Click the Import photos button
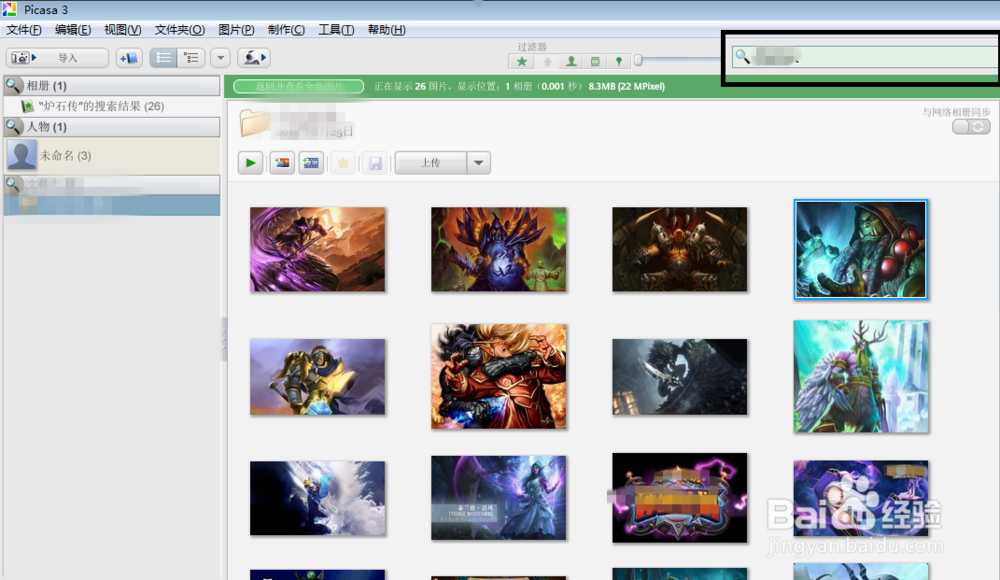The width and height of the screenshot is (1000, 580). click(x=57, y=58)
